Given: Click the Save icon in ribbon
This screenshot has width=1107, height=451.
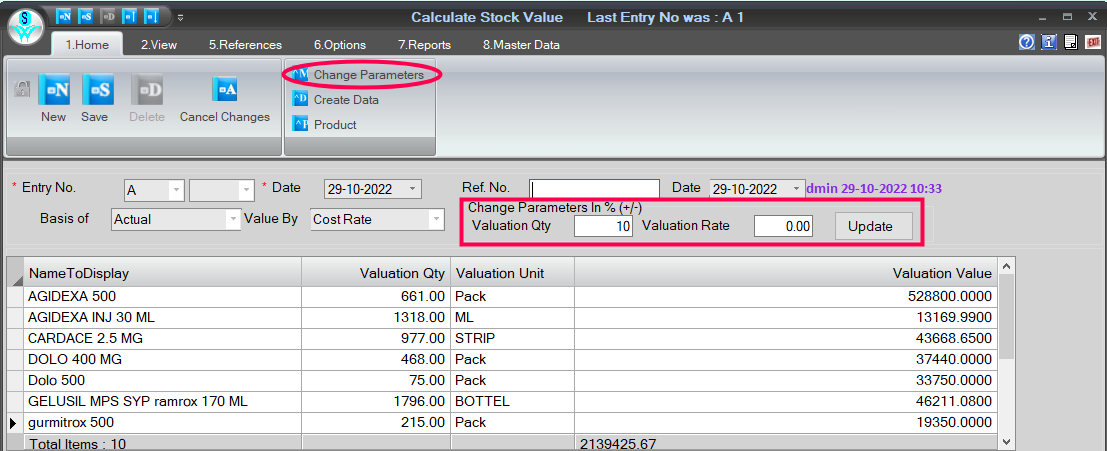Looking at the screenshot, I should pyautogui.click(x=97, y=90).
